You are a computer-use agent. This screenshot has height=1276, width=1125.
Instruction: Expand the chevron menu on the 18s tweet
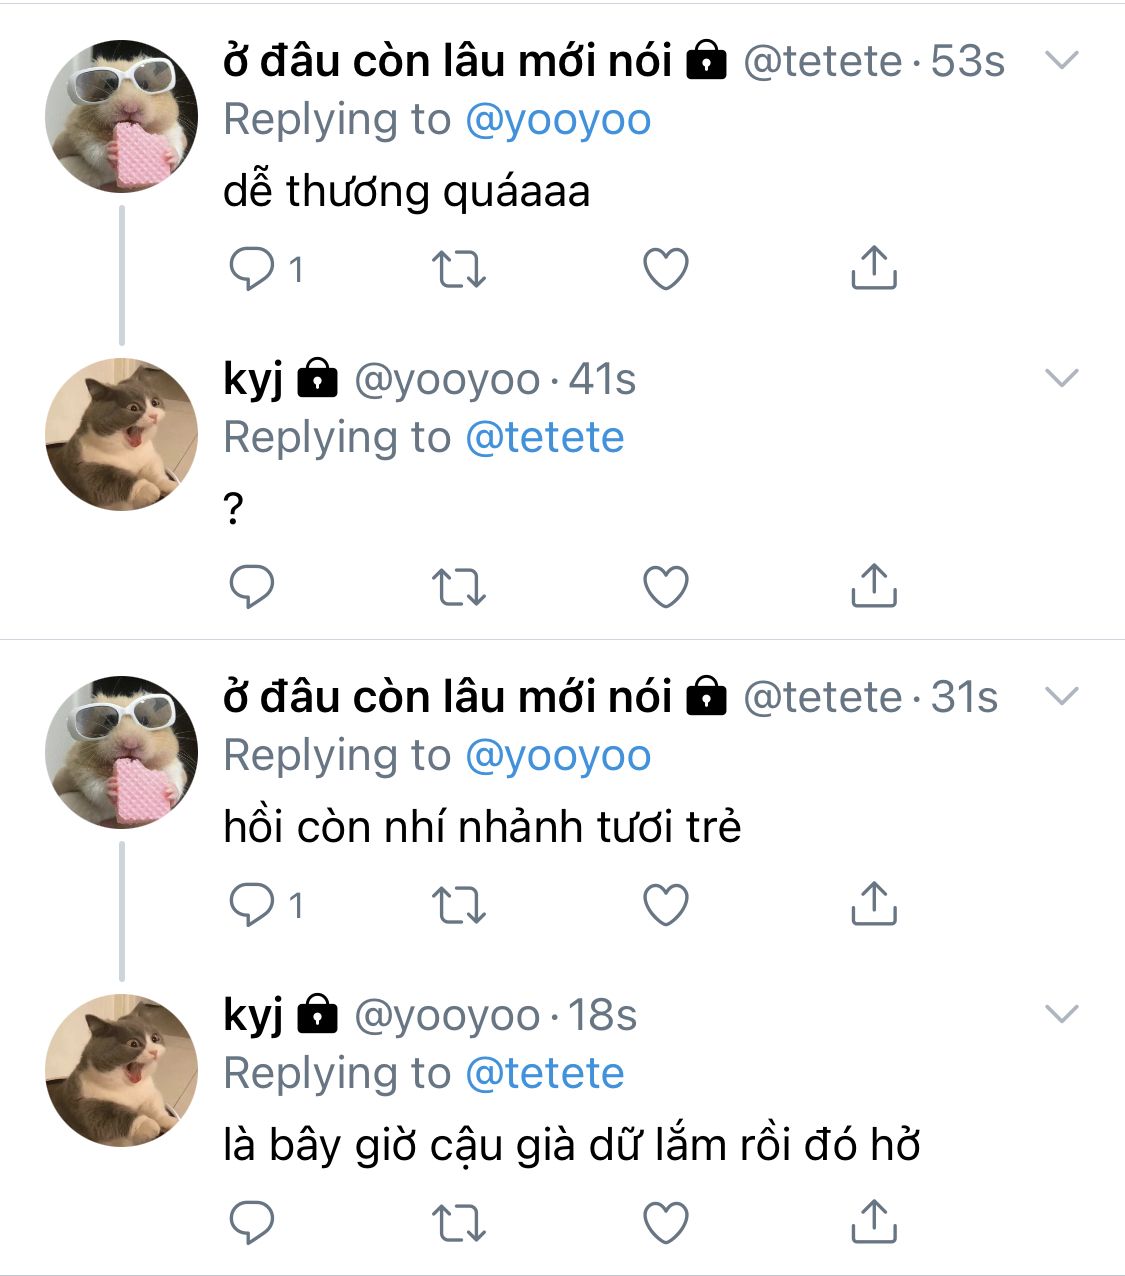coord(1061,1014)
